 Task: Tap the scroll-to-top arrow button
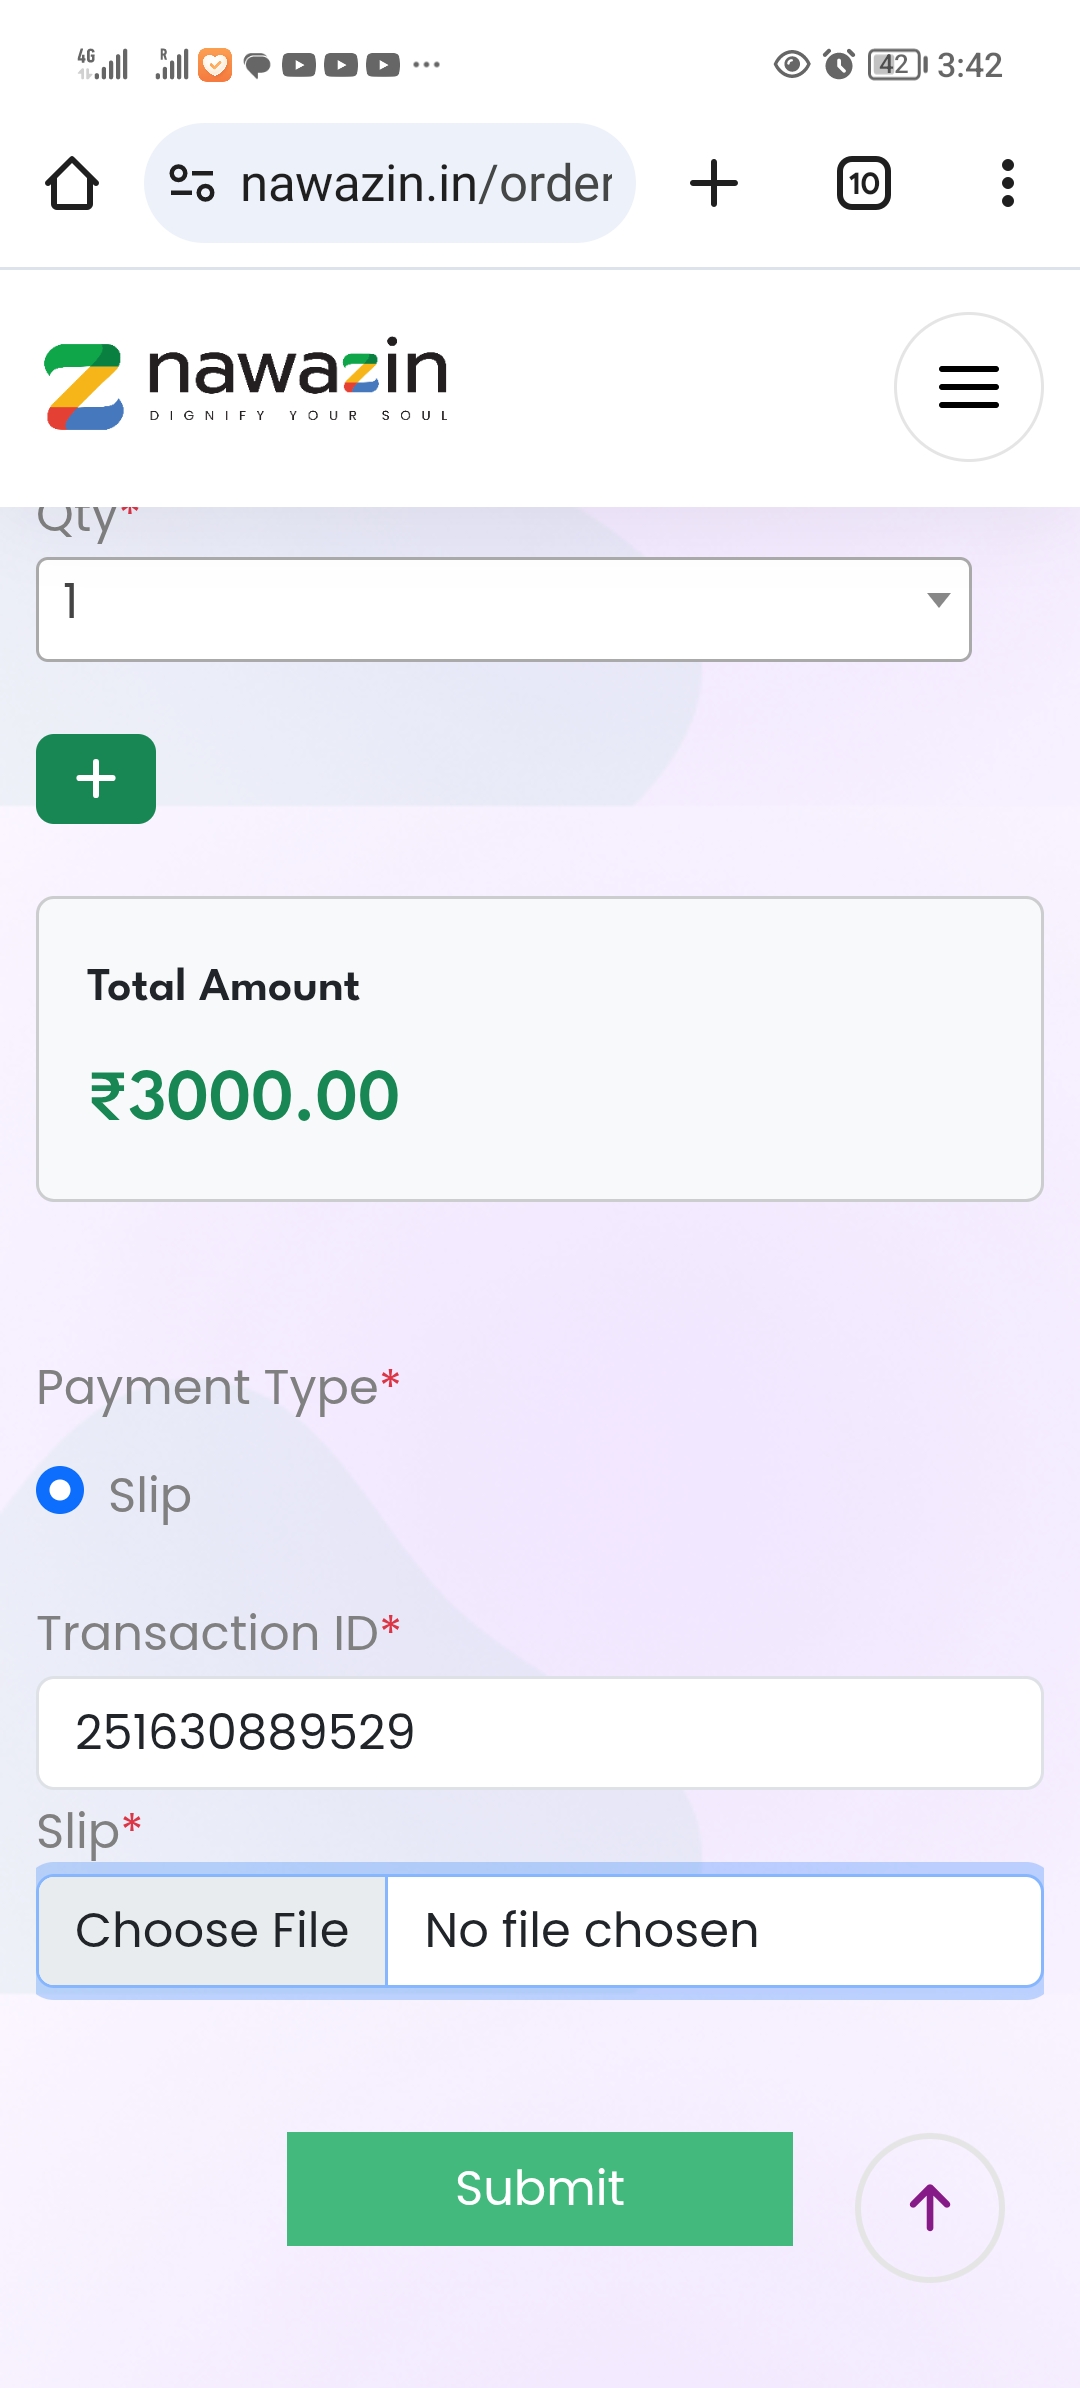(x=930, y=2208)
